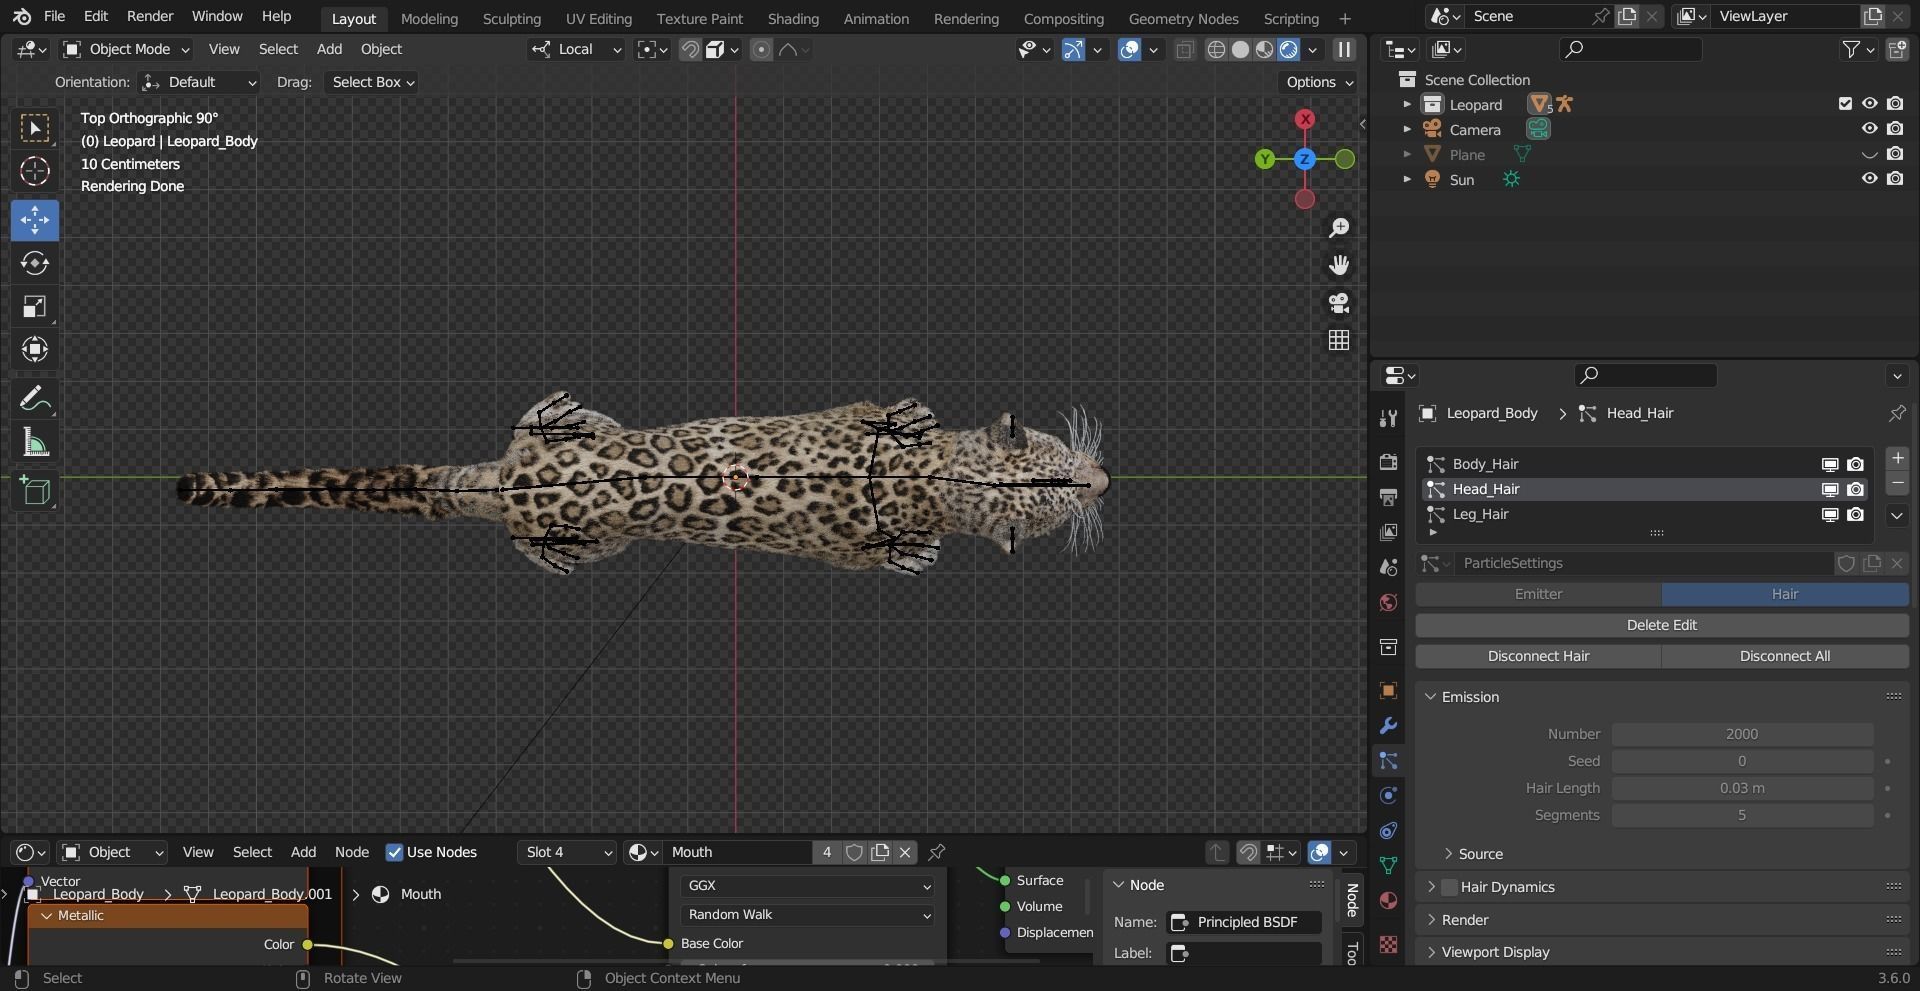This screenshot has width=1920, height=991.
Task: Click the pan hand viewport gizmo
Action: coord(1339,265)
